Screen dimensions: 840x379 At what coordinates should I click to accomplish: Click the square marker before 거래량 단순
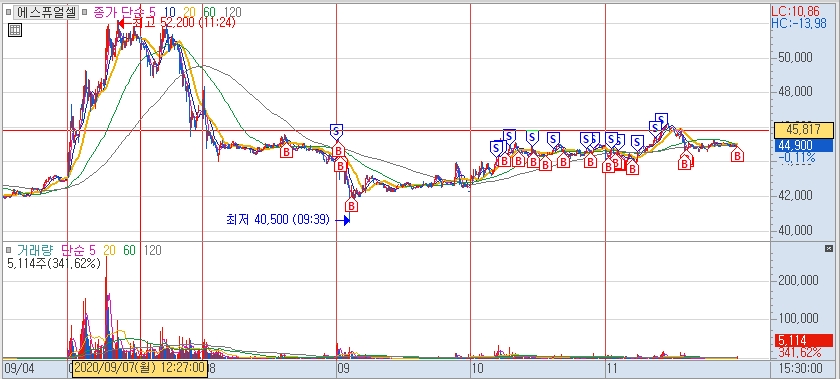[9, 249]
